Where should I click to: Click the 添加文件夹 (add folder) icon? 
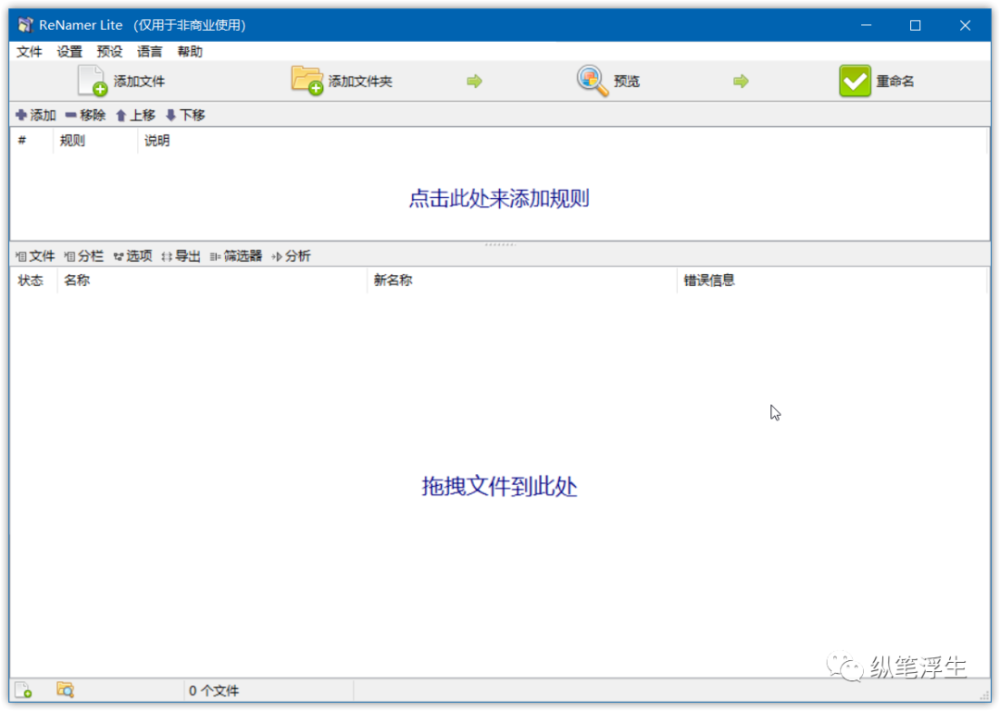point(307,81)
